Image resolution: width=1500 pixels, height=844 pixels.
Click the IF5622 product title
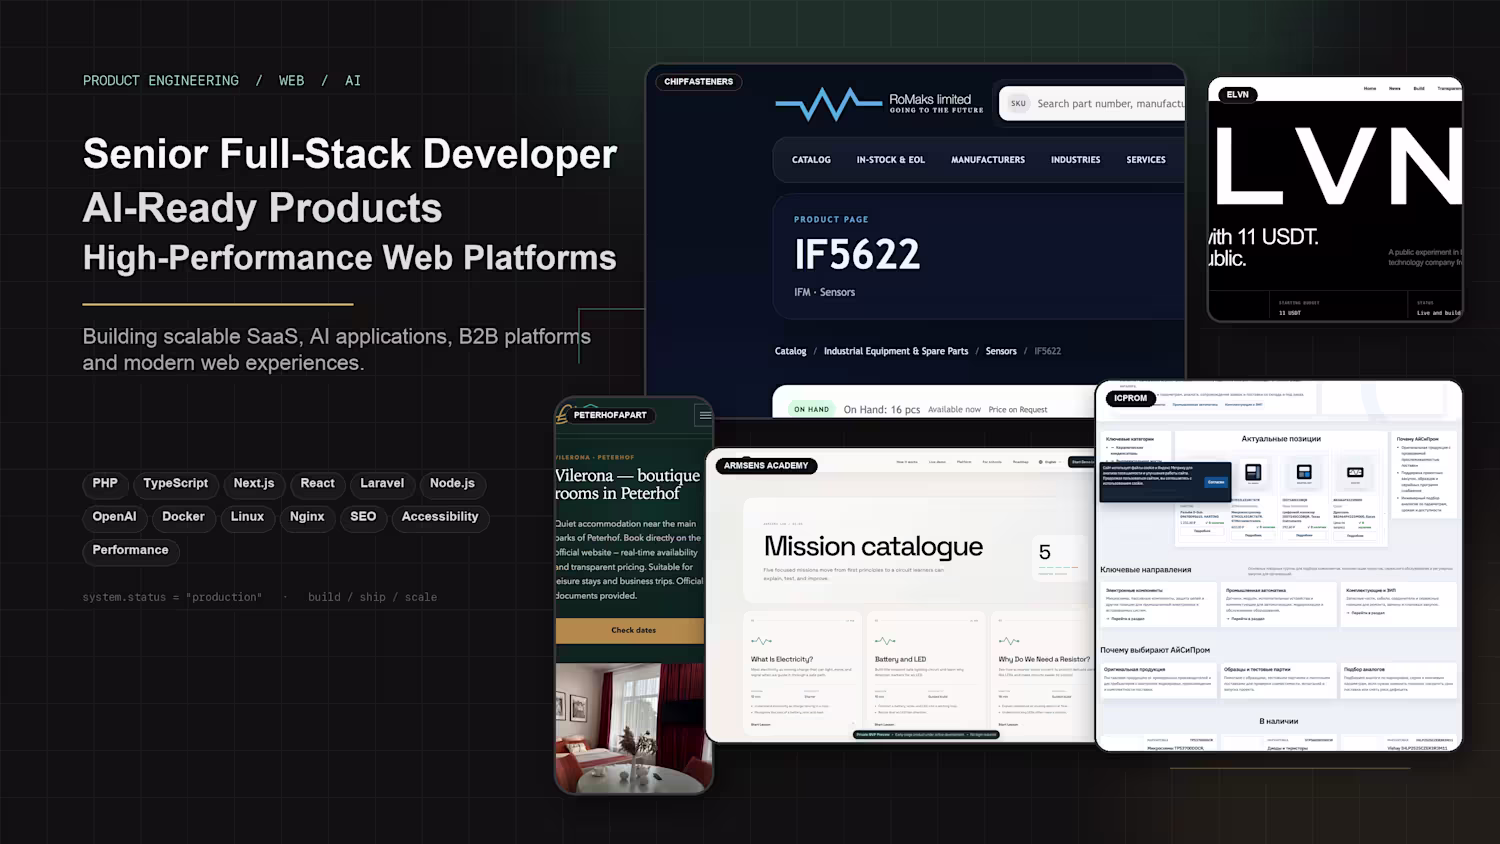pyautogui.click(x=857, y=255)
